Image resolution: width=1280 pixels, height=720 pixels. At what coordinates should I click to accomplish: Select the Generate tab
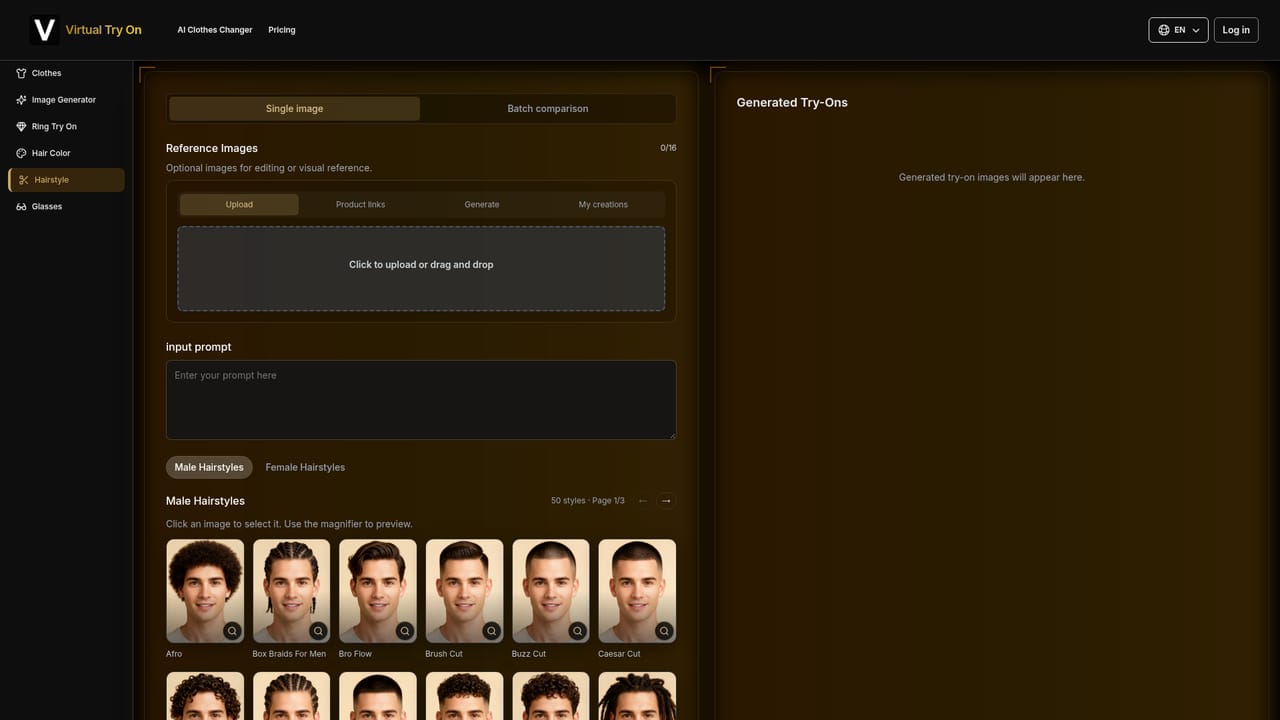pyautogui.click(x=482, y=205)
